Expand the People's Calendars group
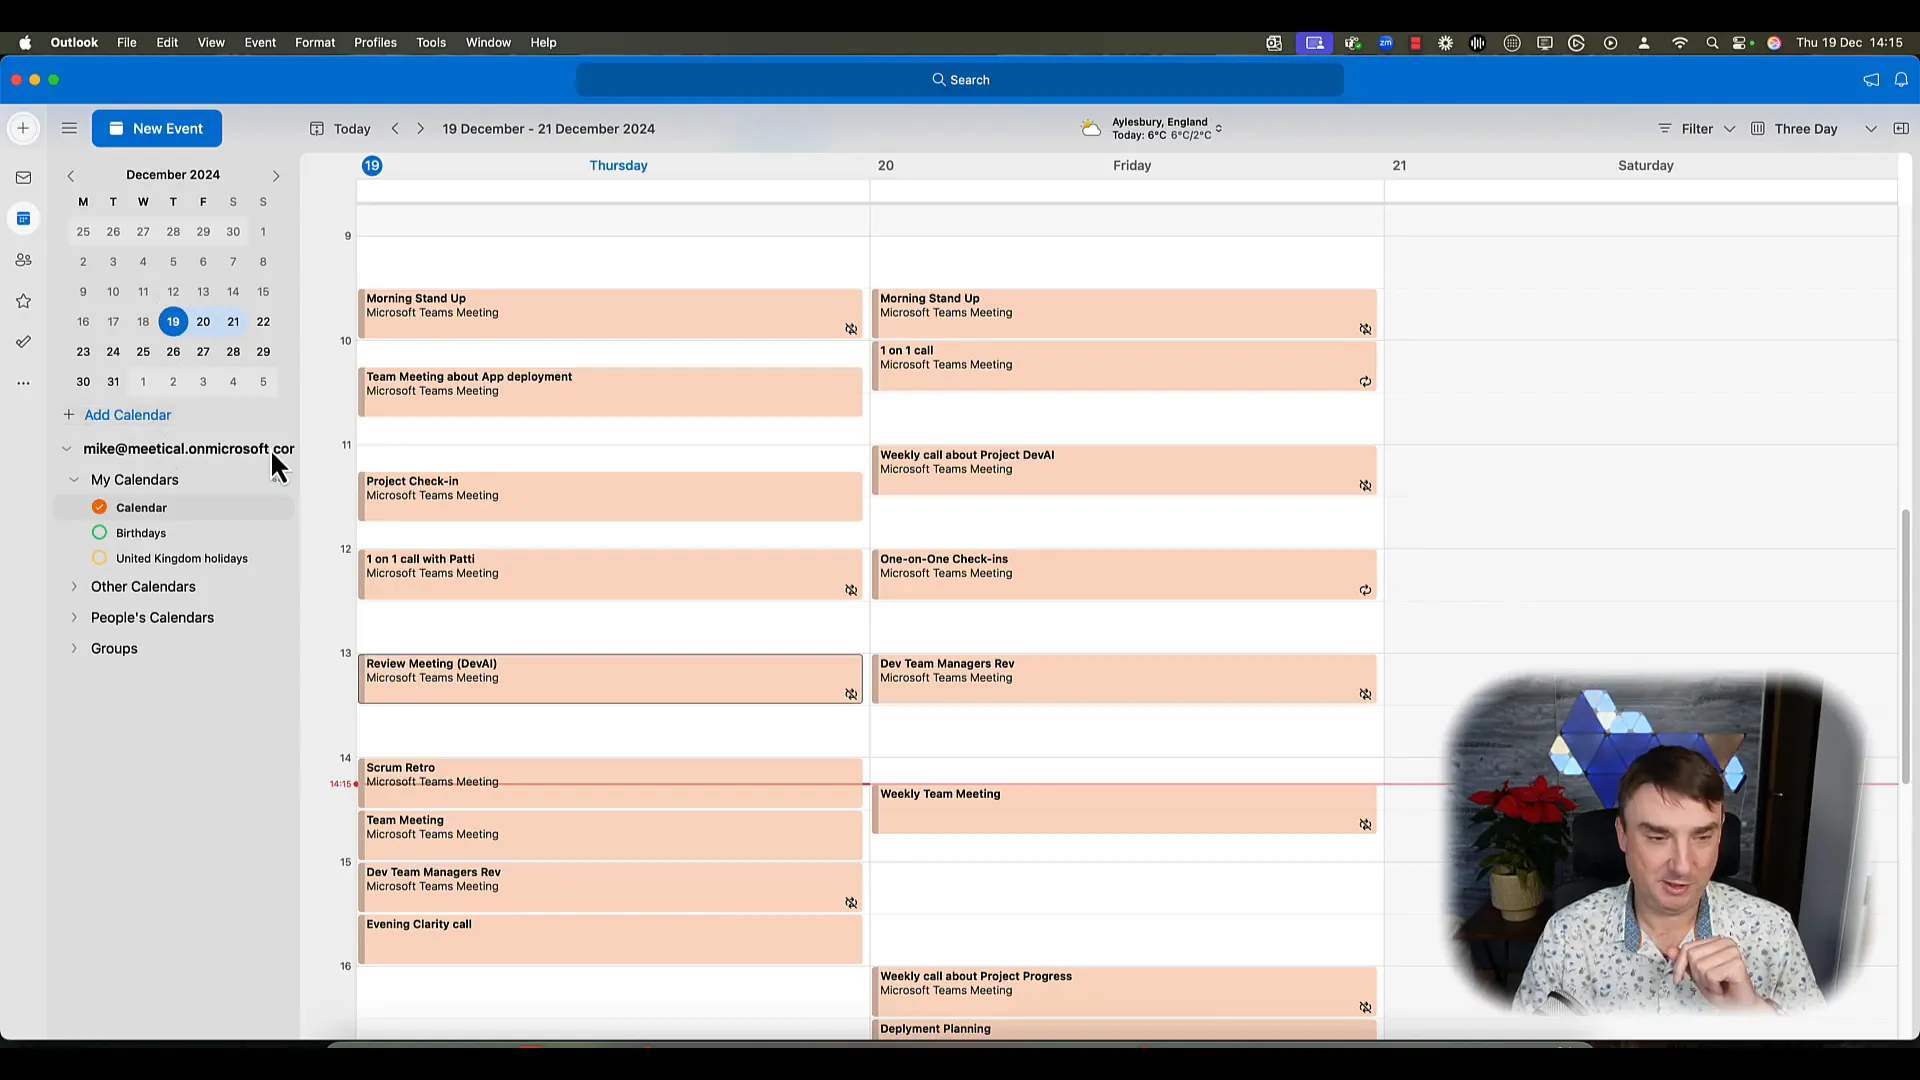 (x=74, y=618)
